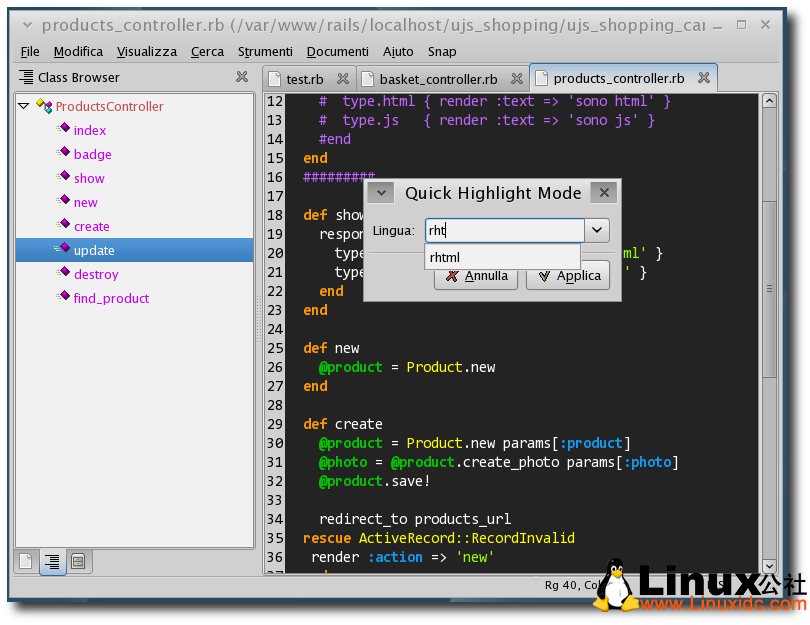
Task: Open the file browser cabinet icon
Action: pyautogui.click(x=78, y=561)
